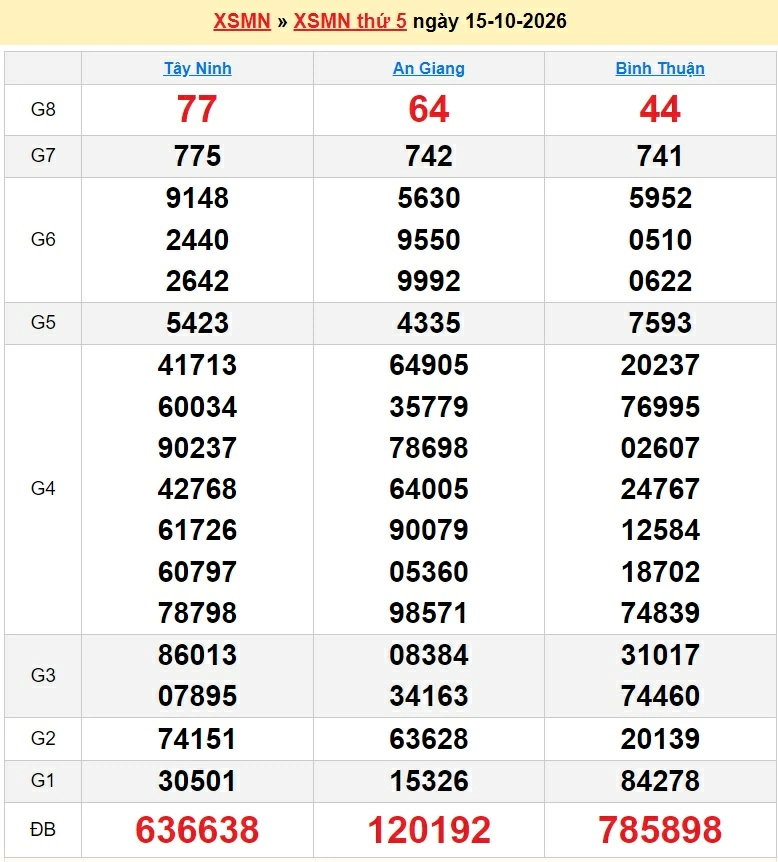Open the XSMN breadcrumb link
The height and width of the screenshot is (862, 778).
242,21
